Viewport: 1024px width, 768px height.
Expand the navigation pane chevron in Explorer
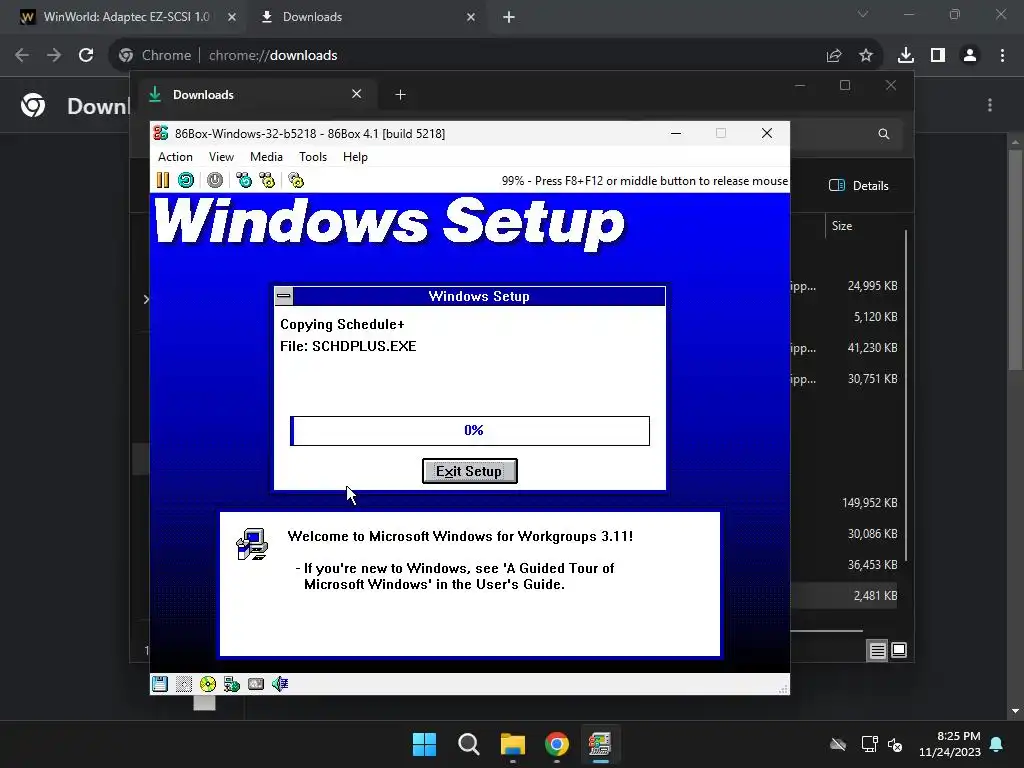pos(146,299)
